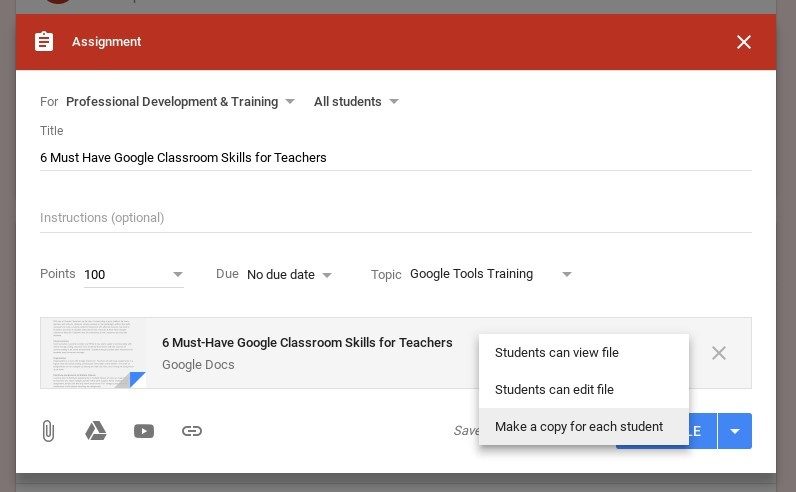Open the Points 100 dropdown
This screenshot has width=796, height=492.
(134, 275)
